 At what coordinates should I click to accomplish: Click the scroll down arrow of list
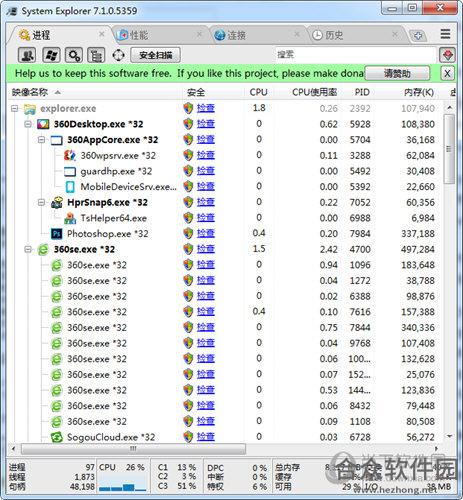coord(449,437)
